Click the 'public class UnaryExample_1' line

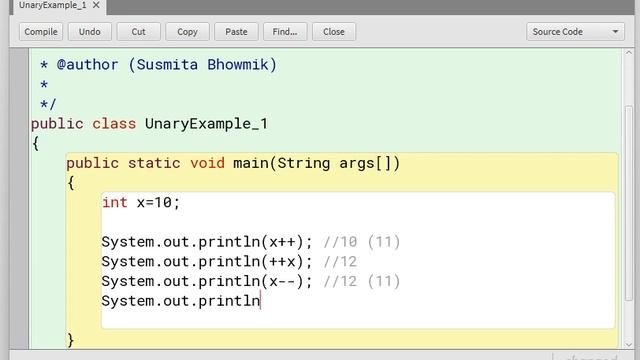(x=149, y=124)
